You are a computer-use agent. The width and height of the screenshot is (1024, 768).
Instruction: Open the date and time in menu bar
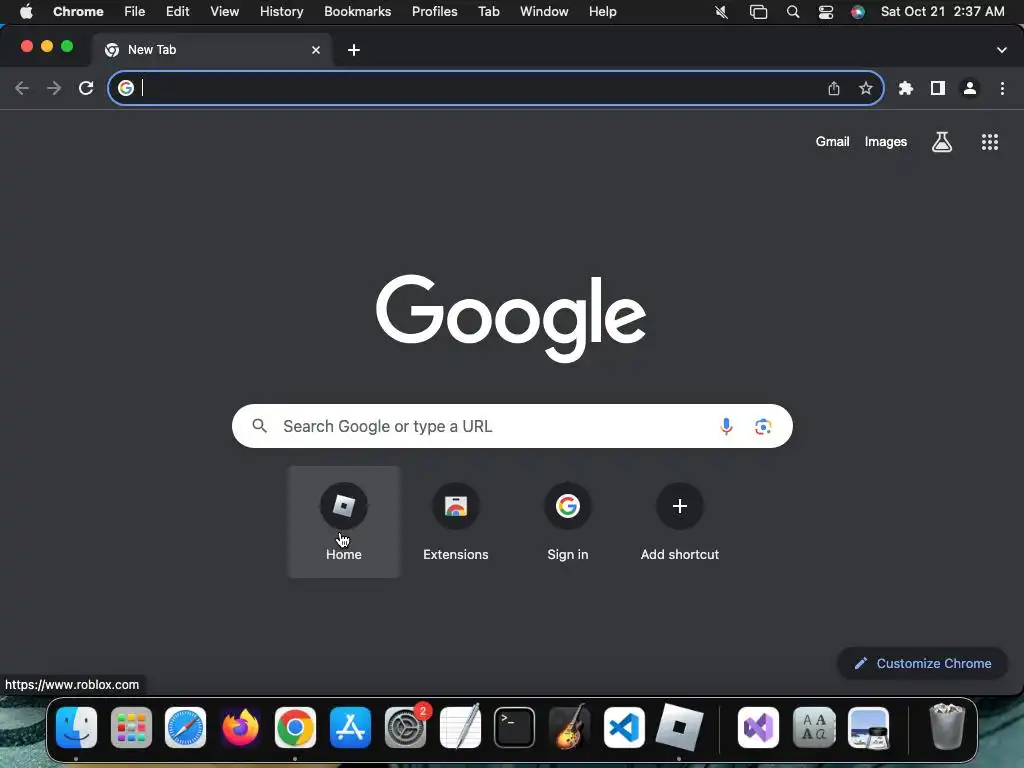(942, 12)
